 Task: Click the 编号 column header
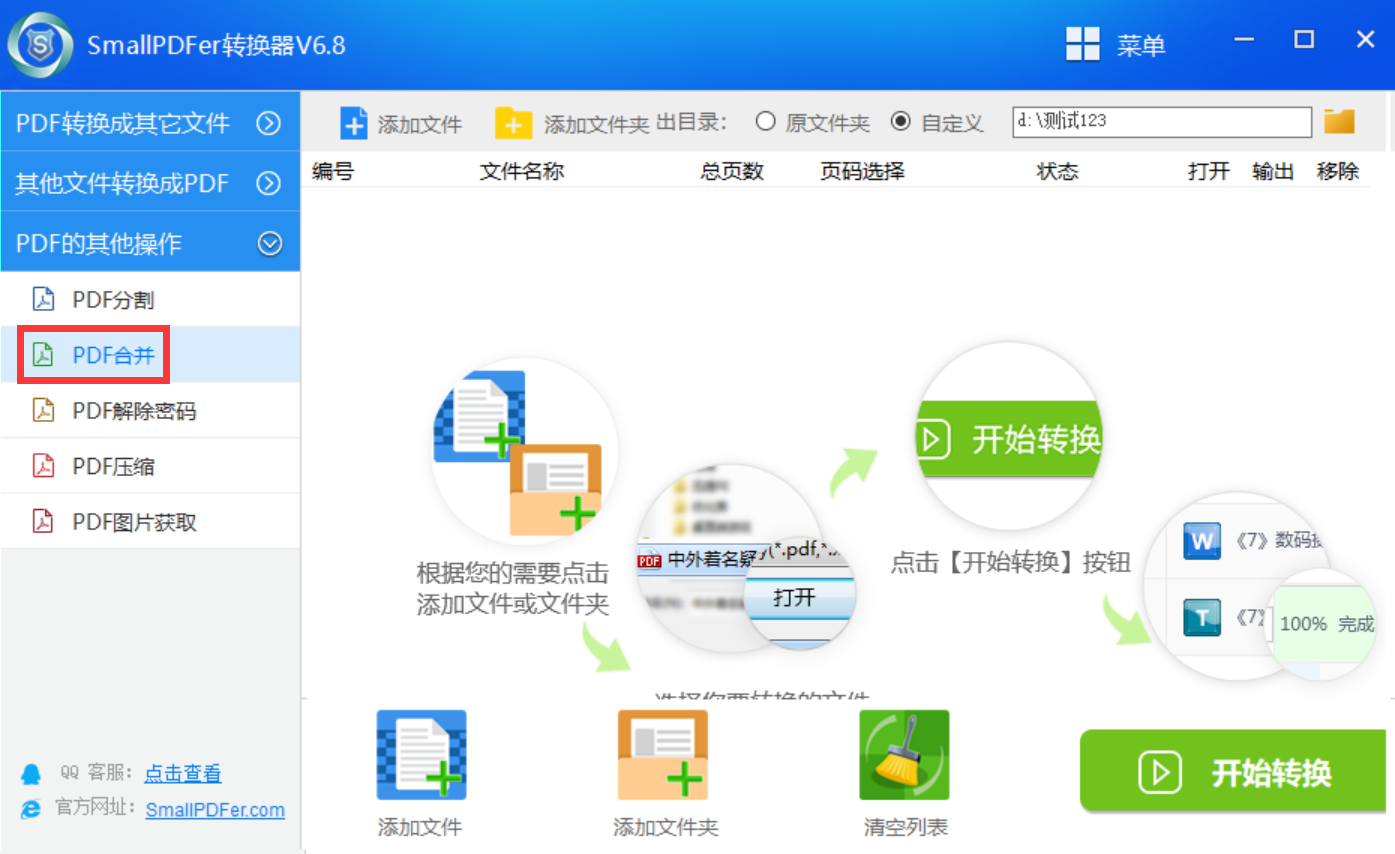332,171
